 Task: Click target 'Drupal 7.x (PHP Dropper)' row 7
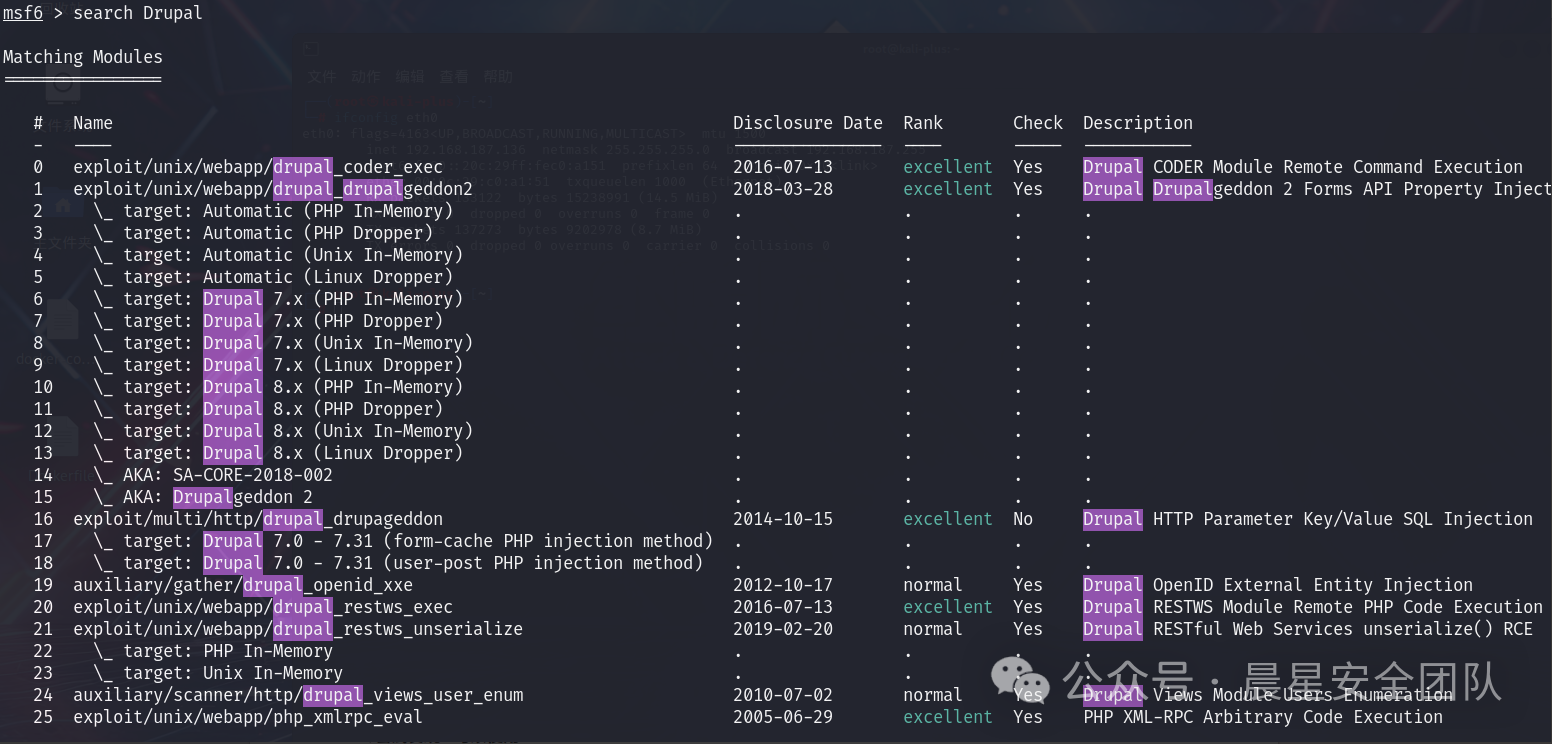pyautogui.click(x=268, y=321)
